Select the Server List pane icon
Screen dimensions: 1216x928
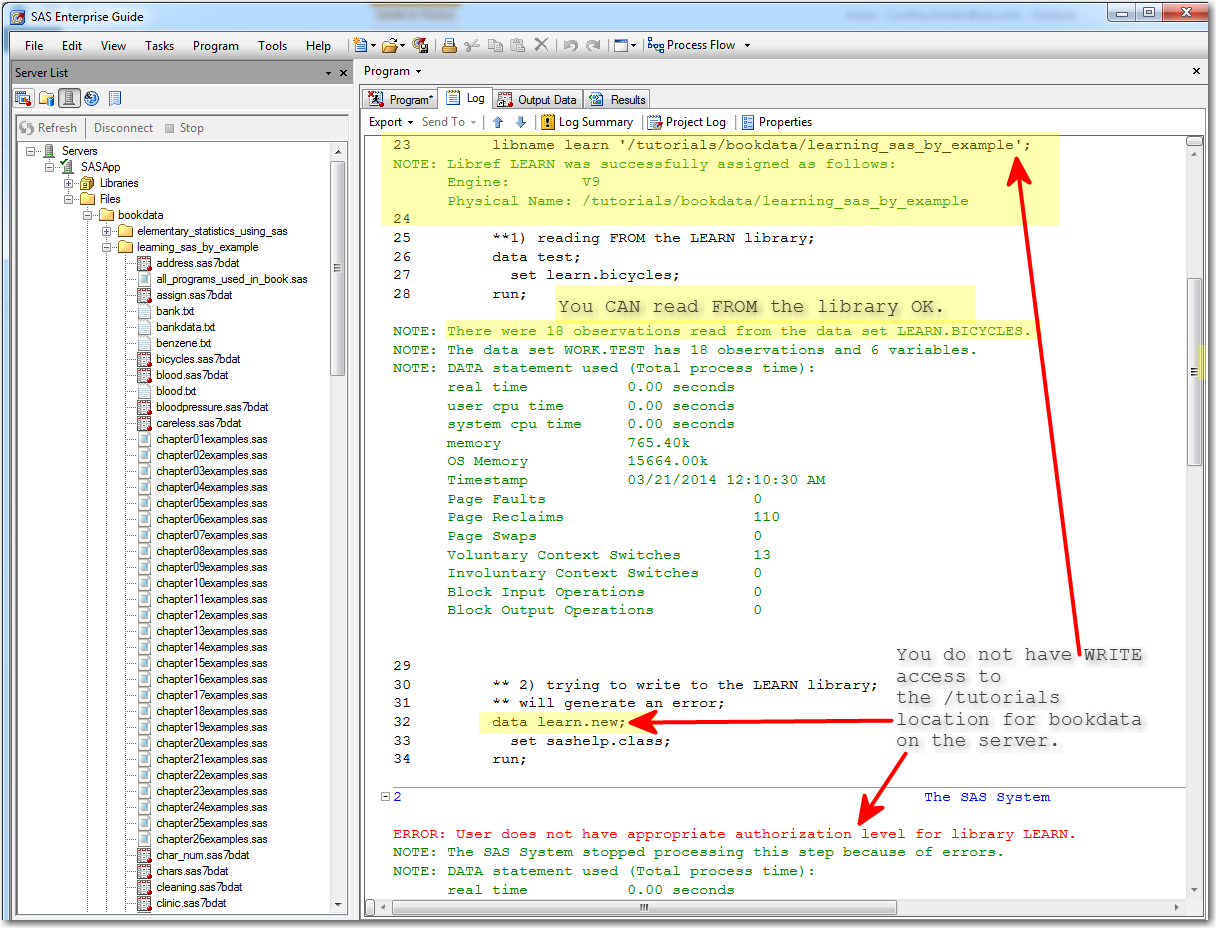tap(69, 98)
